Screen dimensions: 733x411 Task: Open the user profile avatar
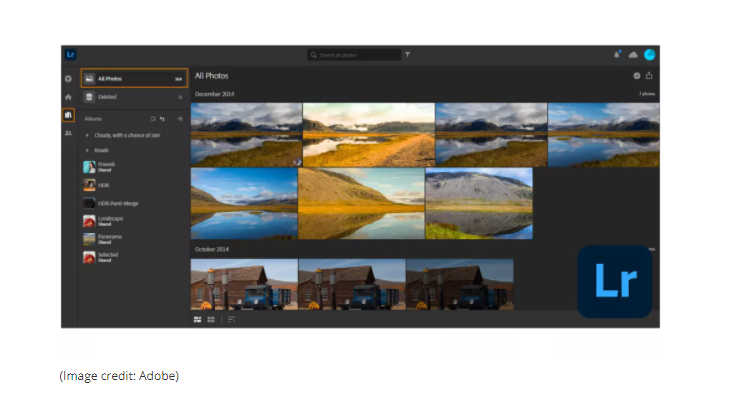coord(649,55)
